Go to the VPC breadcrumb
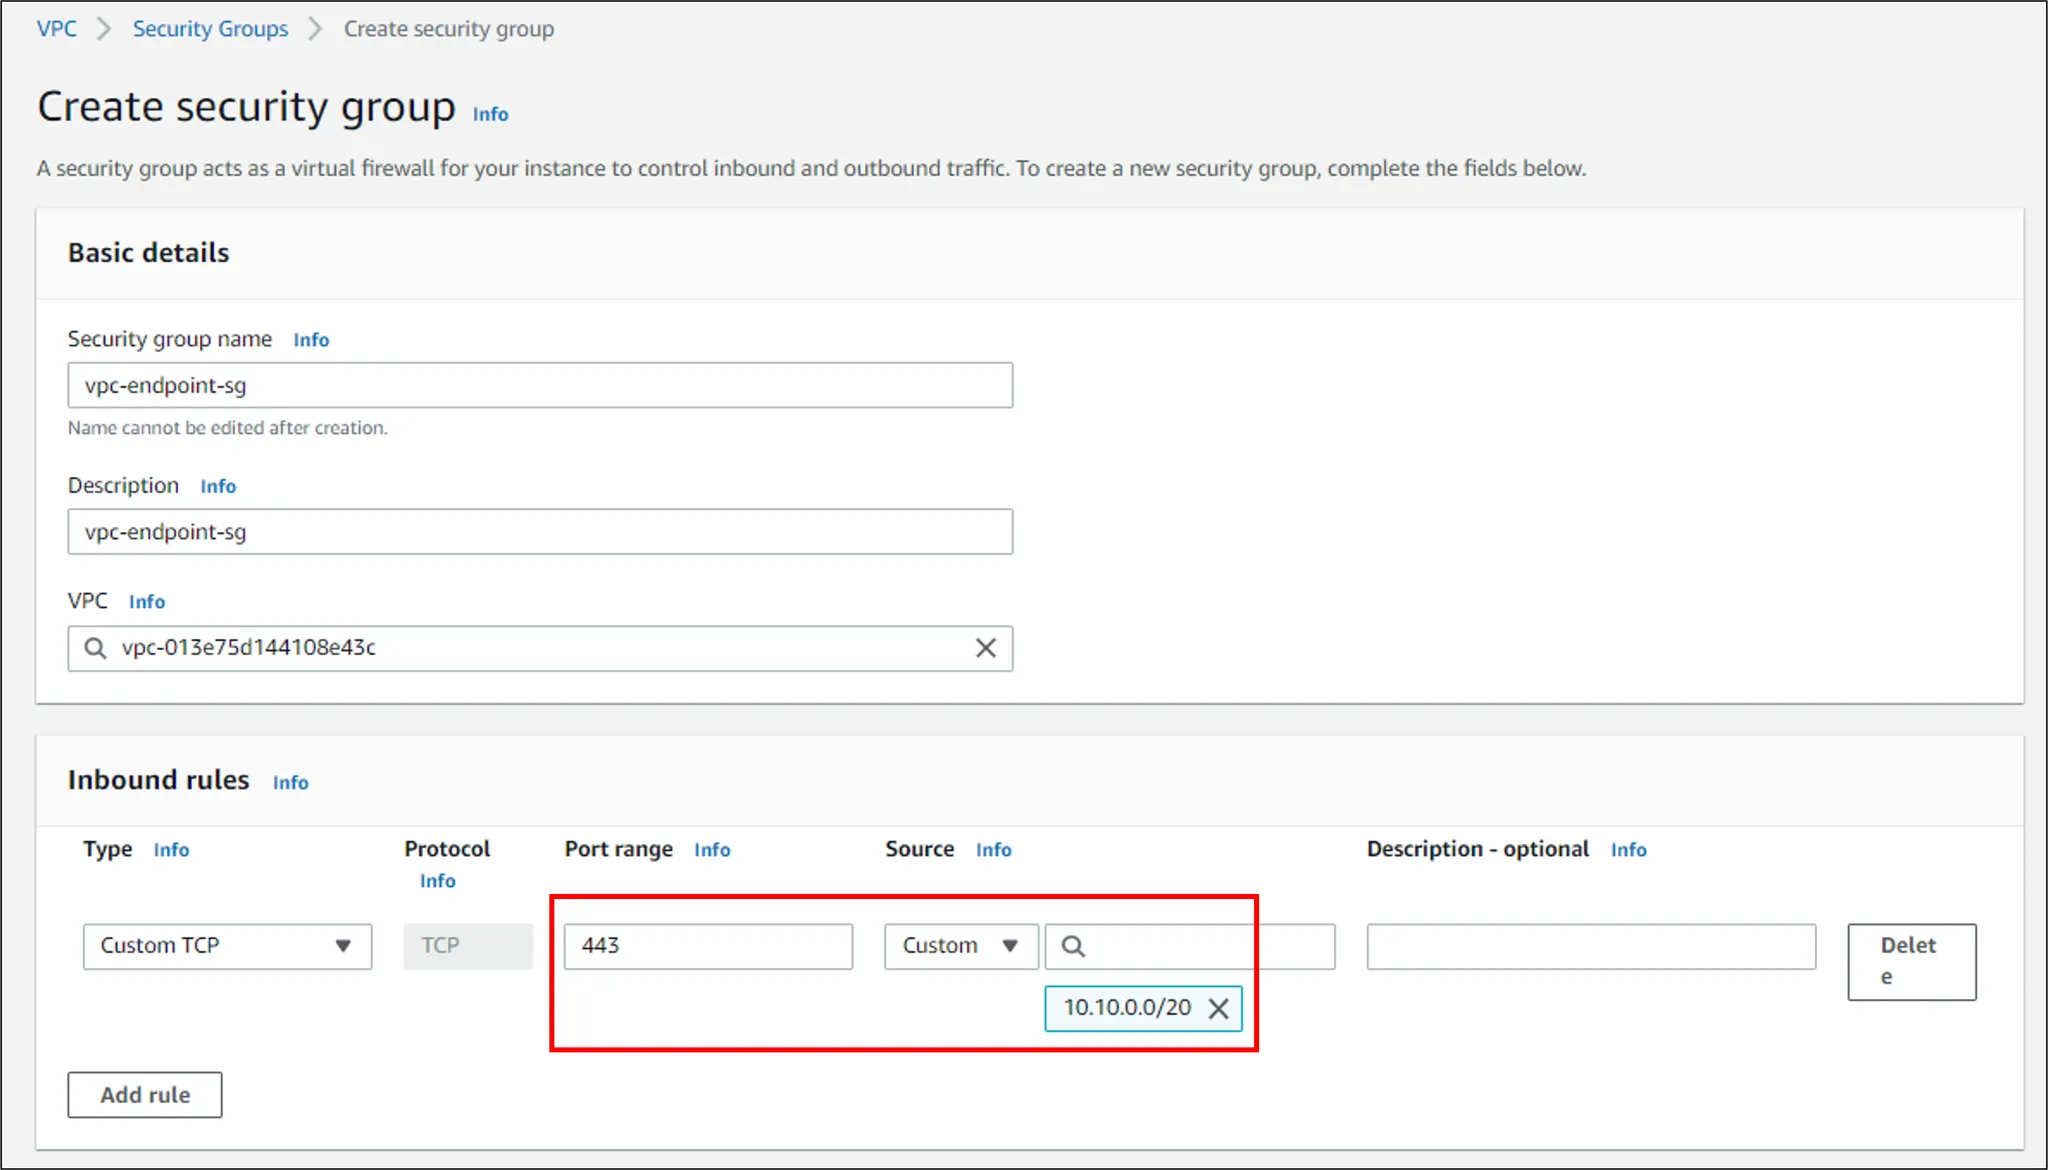 point(56,29)
